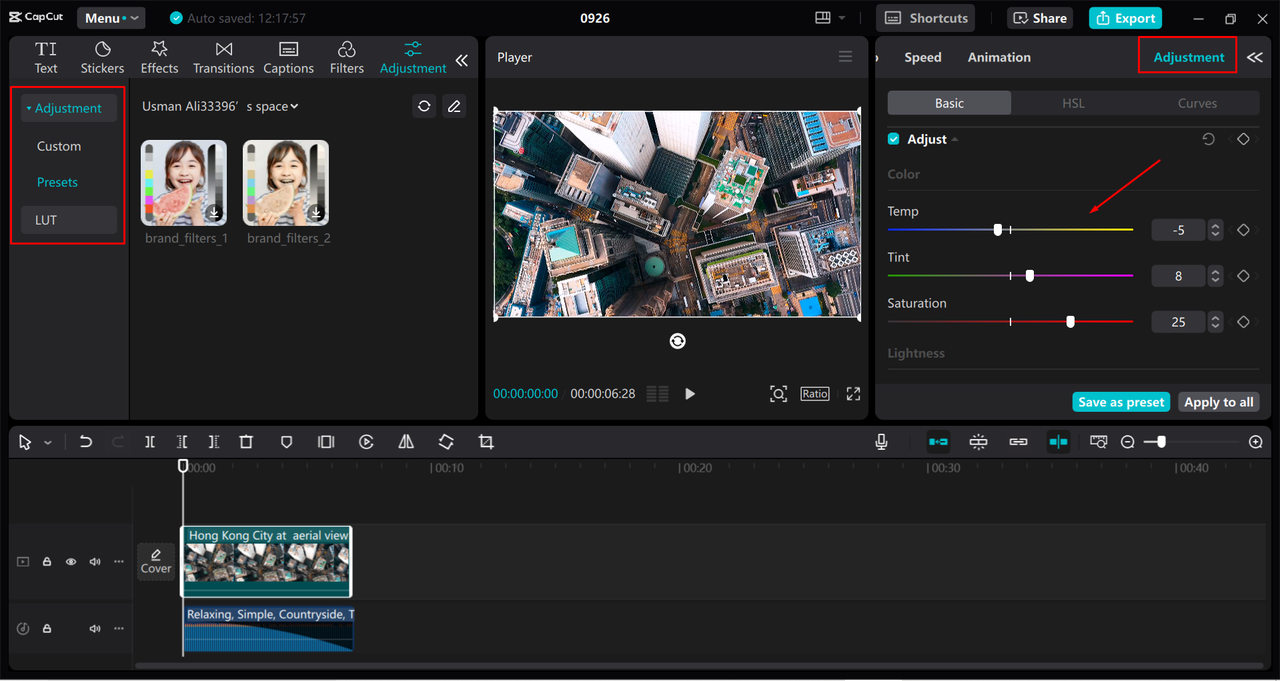Click the refresh icon in the presets panel

[x=424, y=106]
